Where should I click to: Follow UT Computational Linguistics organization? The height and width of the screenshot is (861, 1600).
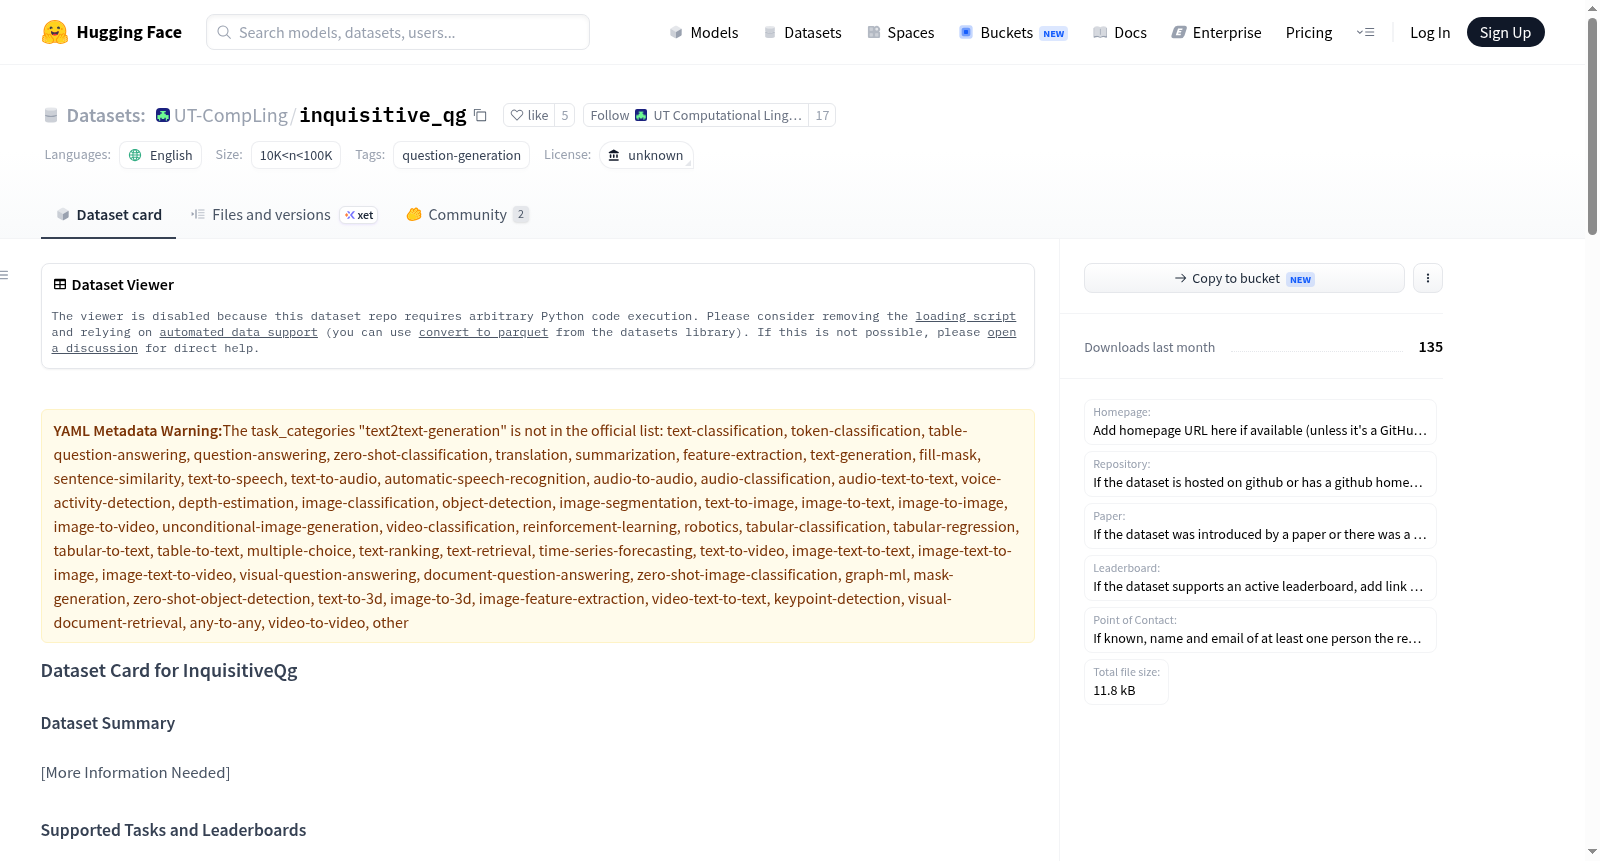pos(696,115)
